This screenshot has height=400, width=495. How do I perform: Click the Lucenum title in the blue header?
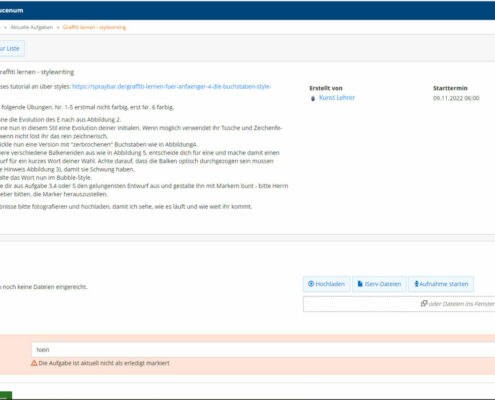(x=11, y=10)
